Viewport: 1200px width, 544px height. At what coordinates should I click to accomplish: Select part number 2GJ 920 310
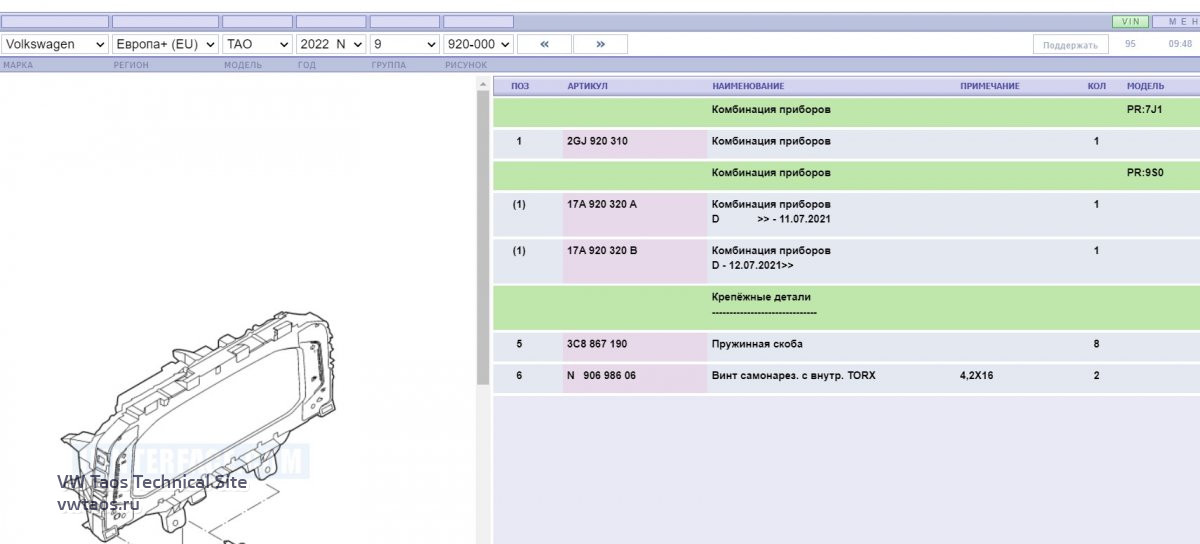pyautogui.click(x=598, y=141)
